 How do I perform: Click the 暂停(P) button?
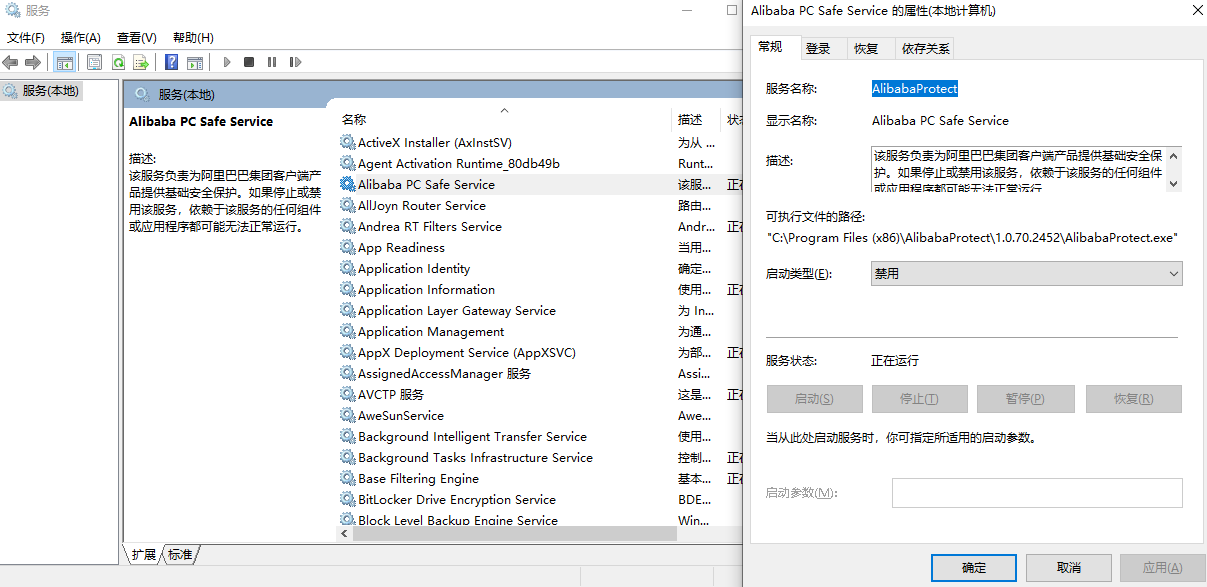(1025, 399)
